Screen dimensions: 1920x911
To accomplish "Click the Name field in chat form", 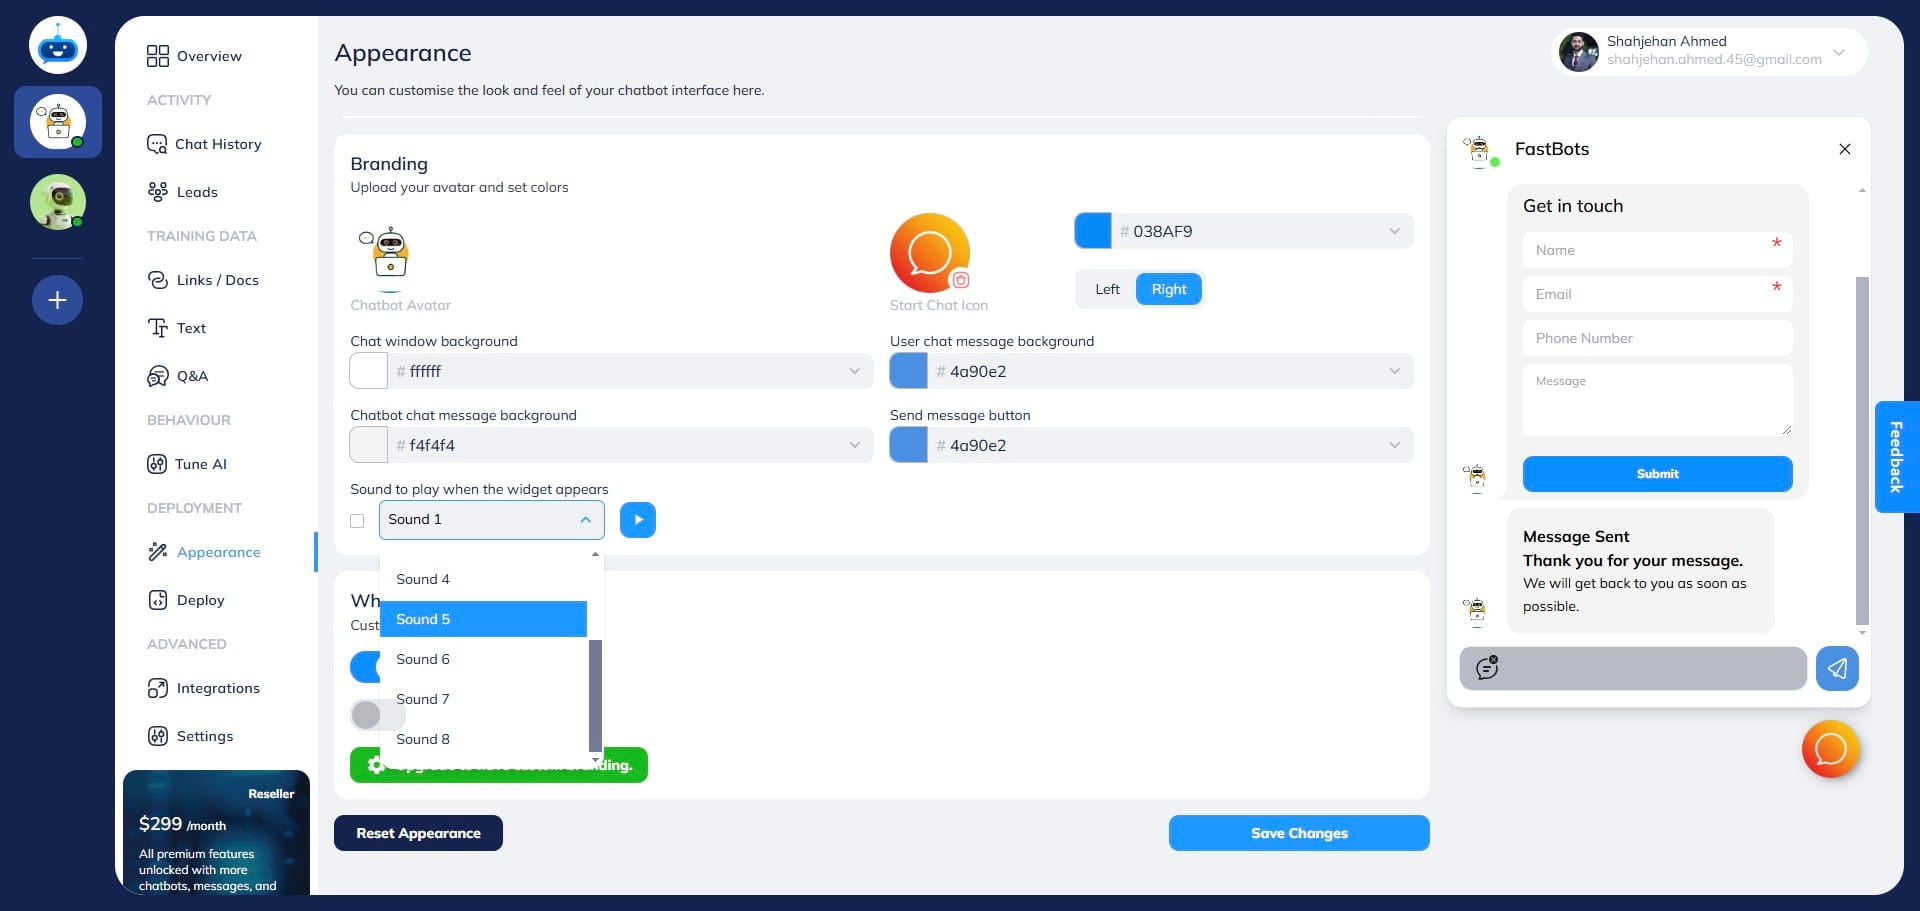I will pos(1657,250).
